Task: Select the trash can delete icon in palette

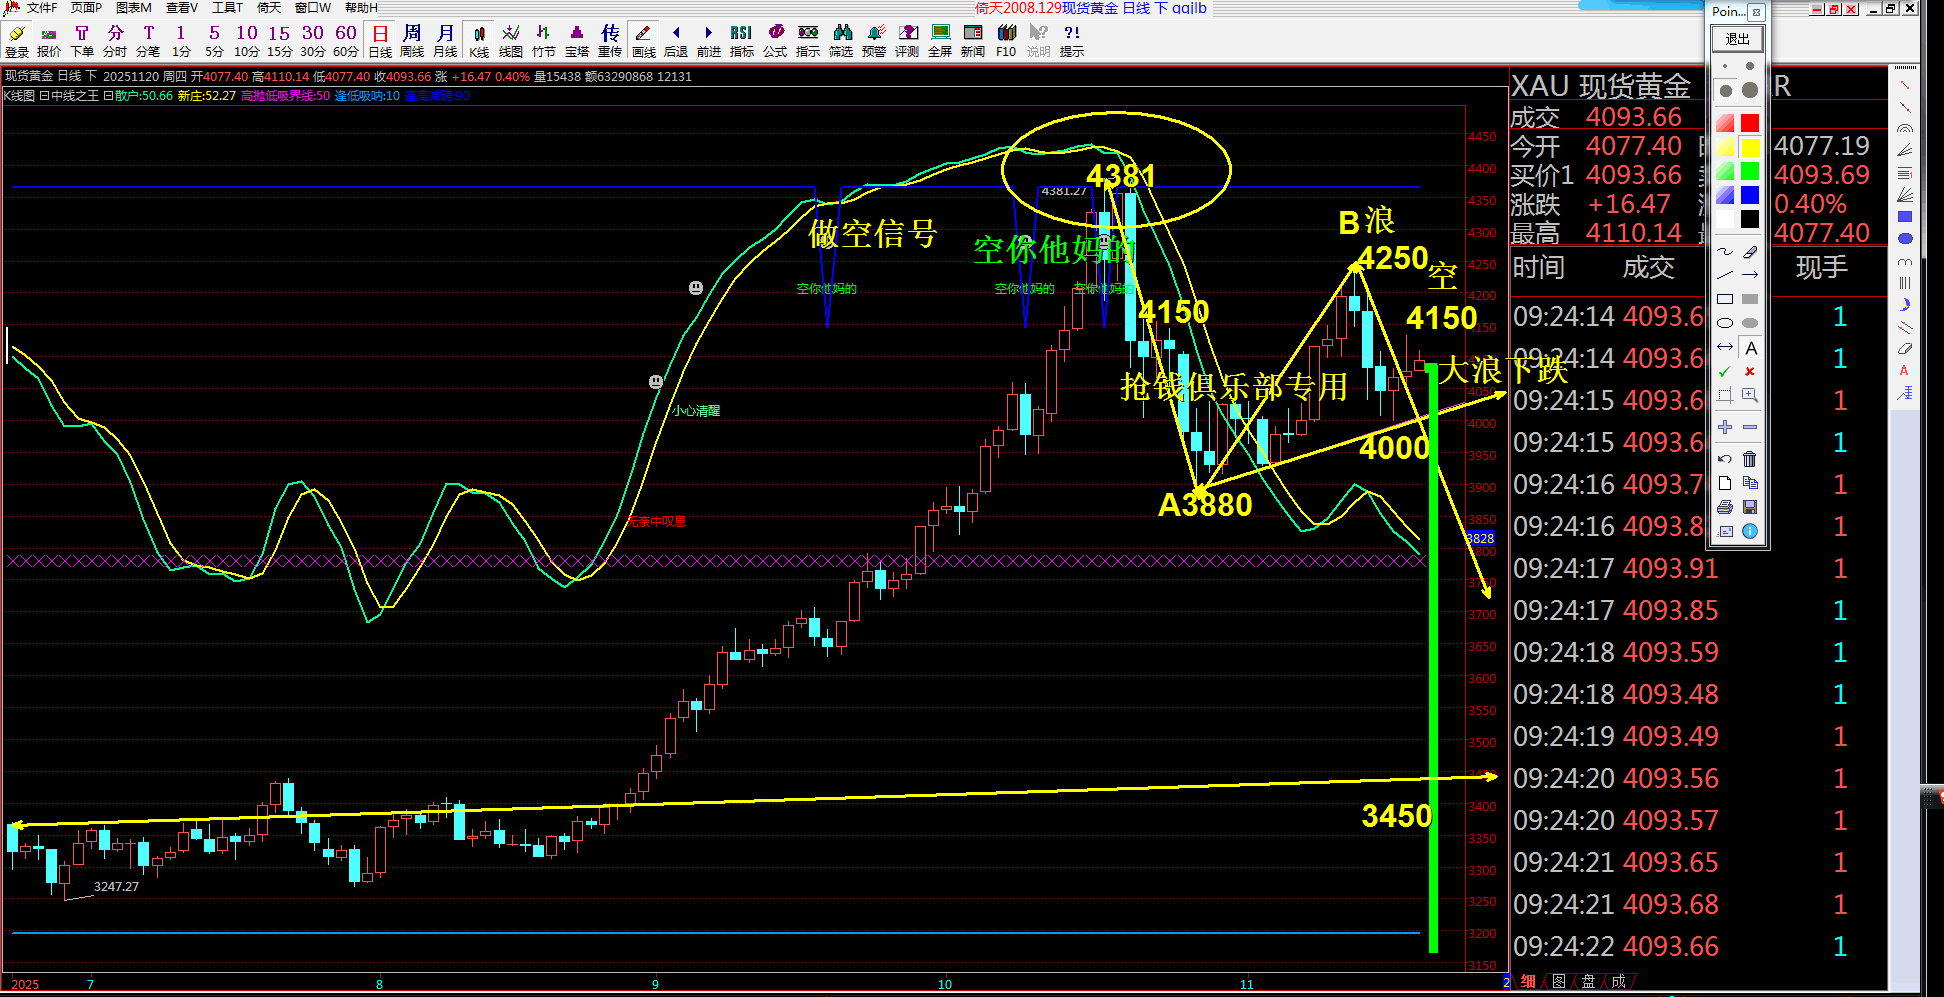Action: (1749, 459)
